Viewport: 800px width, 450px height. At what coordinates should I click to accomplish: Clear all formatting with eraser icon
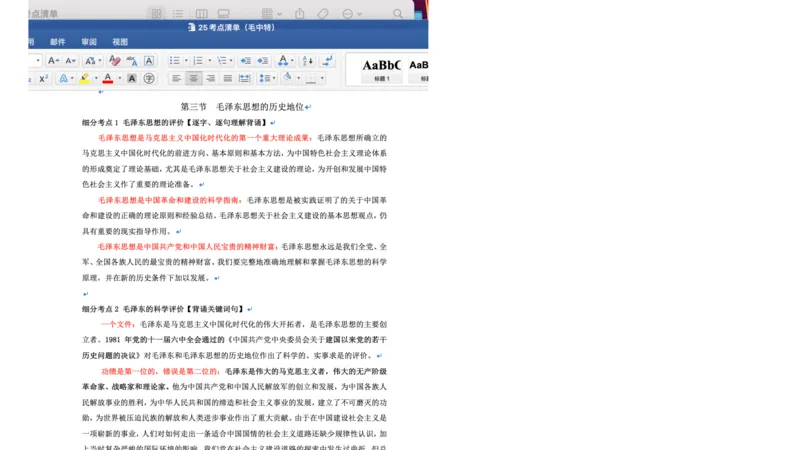click(x=114, y=61)
